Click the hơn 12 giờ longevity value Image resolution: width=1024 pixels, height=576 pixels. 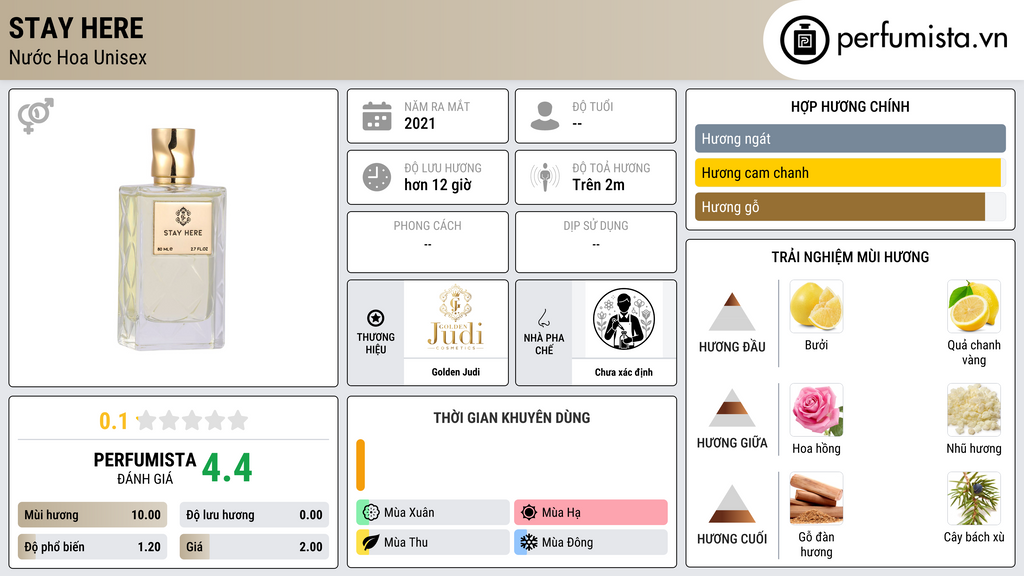point(438,185)
